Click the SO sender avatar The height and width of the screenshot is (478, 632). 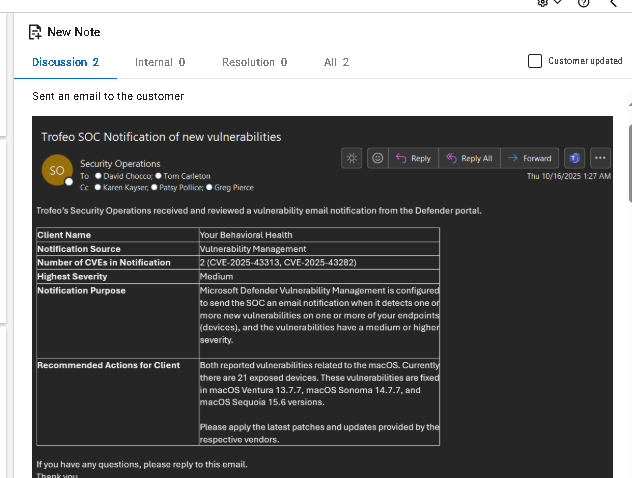click(x=57, y=170)
